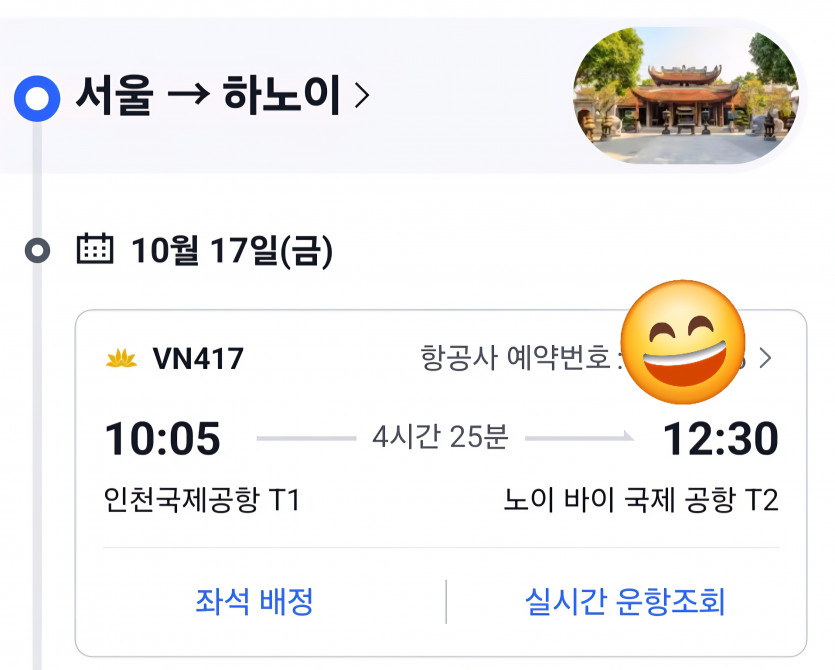Screen dimensions: 835x670
Task: Click the 4시간 25분 flight duration
Action: point(440,437)
